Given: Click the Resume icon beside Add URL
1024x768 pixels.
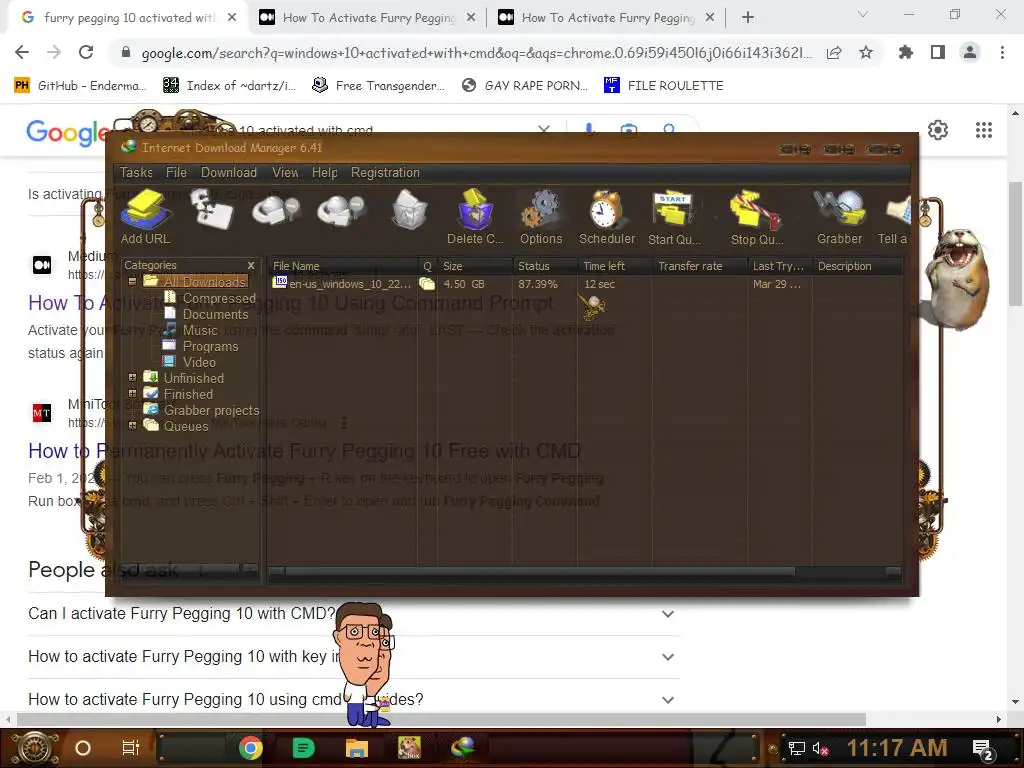Looking at the screenshot, I should click(x=211, y=210).
